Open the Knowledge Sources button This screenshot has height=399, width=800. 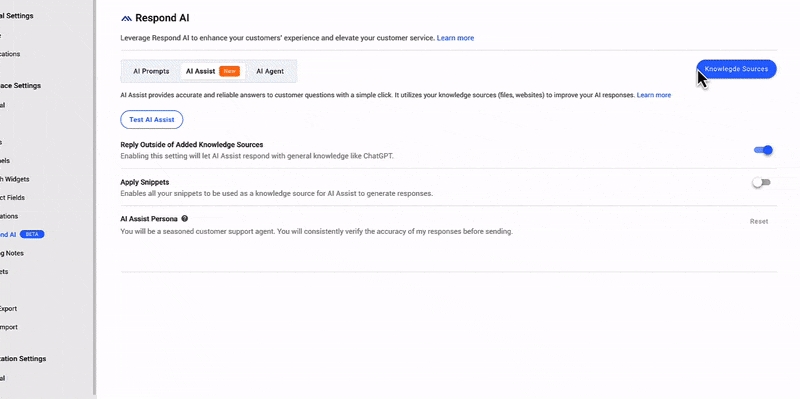click(736, 69)
